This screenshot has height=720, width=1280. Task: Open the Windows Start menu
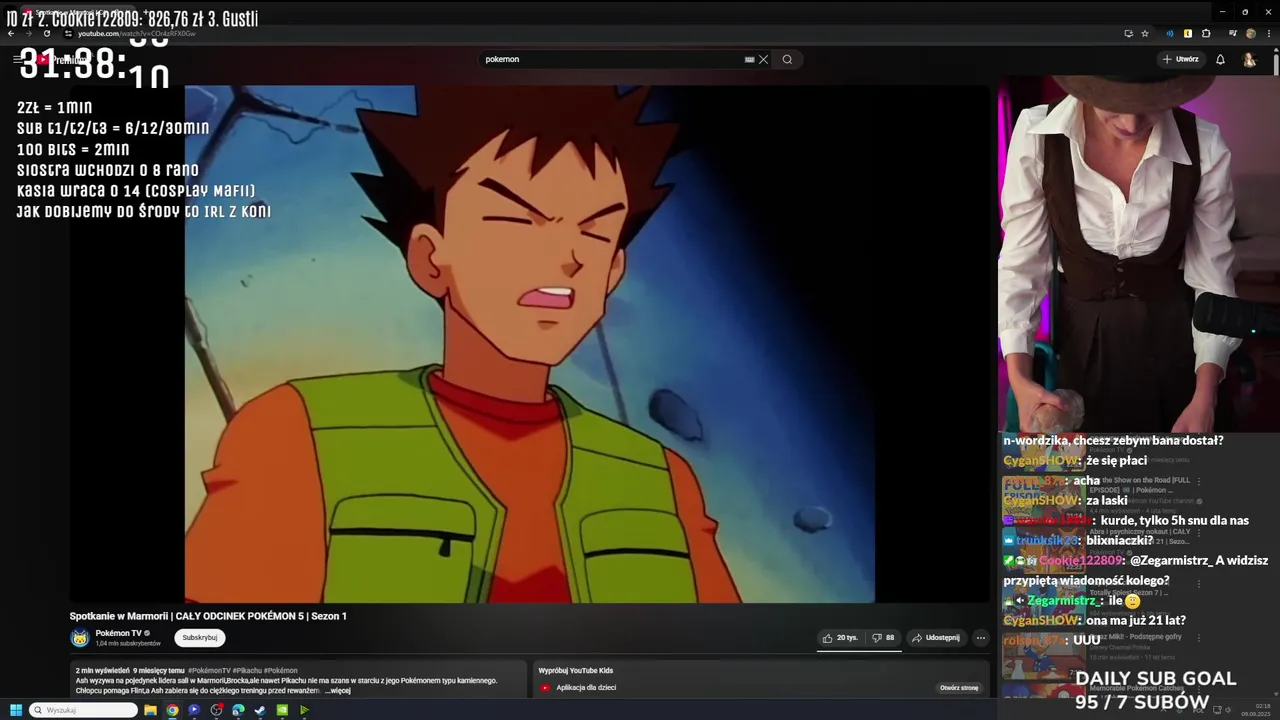(x=15, y=710)
